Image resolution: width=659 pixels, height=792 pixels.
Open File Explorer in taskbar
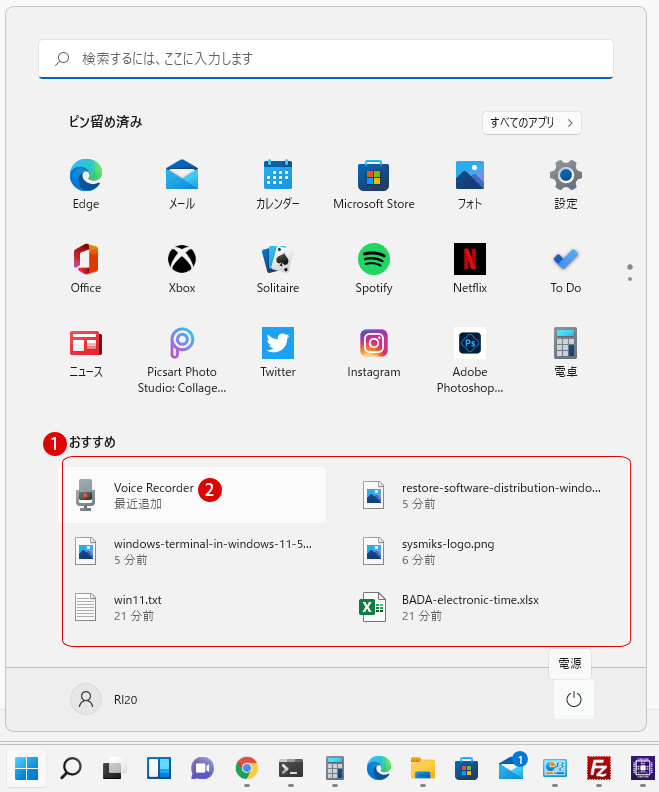coord(423,769)
